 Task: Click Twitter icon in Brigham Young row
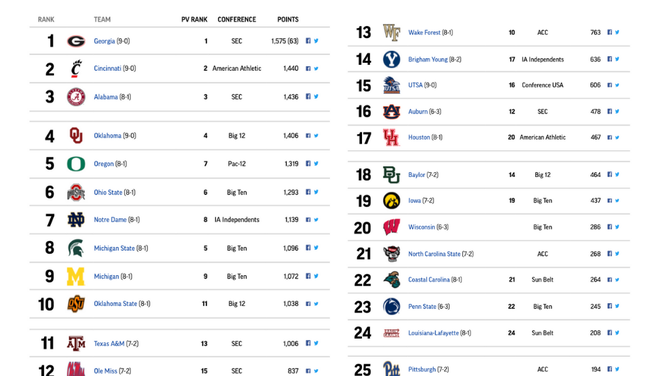tap(617, 59)
